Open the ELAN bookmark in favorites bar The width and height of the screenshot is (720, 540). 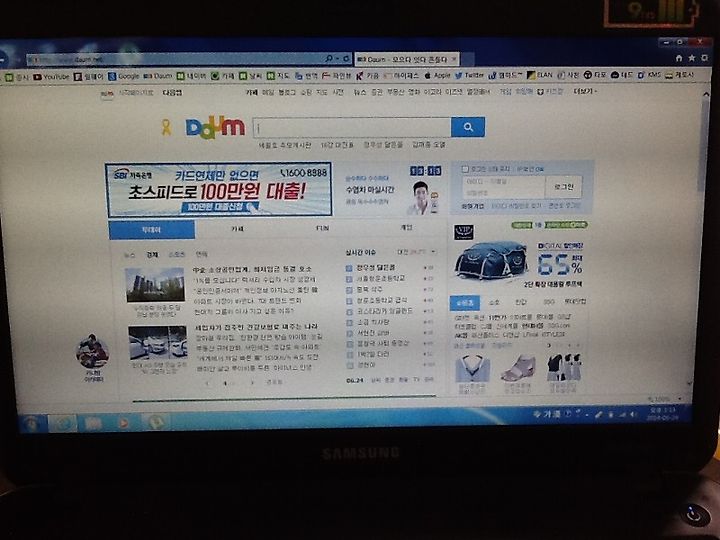[540, 75]
